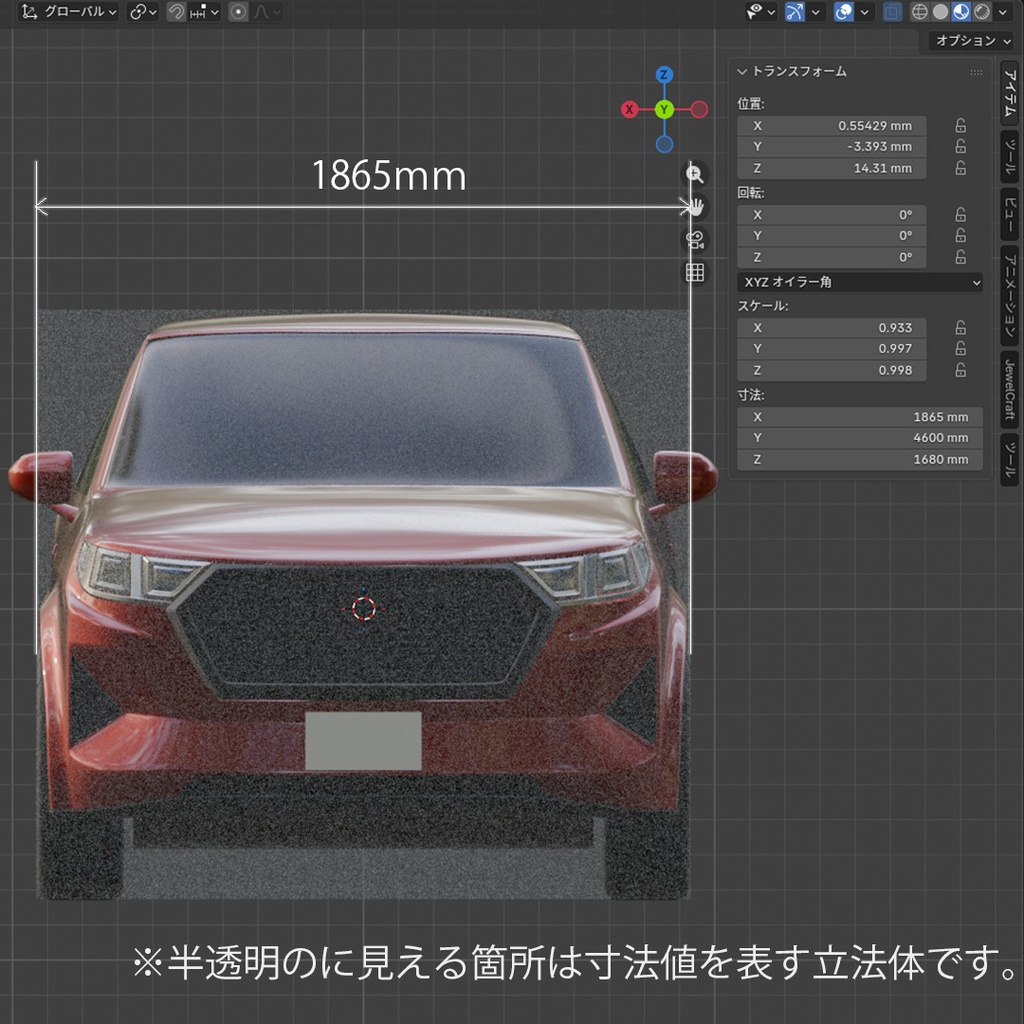Toggle the magnet snap button
Image resolution: width=1024 pixels, height=1024 pixels.
coord(176,12)
